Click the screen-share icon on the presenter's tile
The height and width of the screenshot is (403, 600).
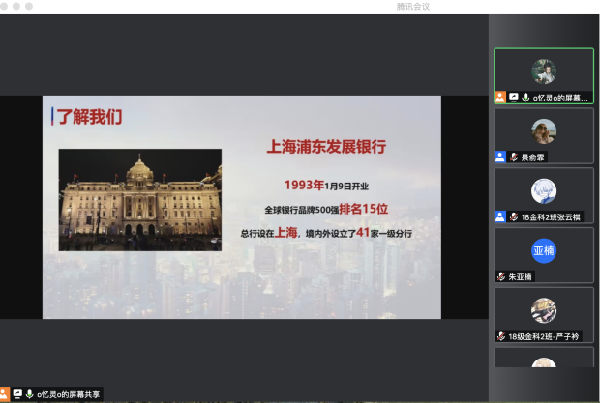[x=513, y=97]
